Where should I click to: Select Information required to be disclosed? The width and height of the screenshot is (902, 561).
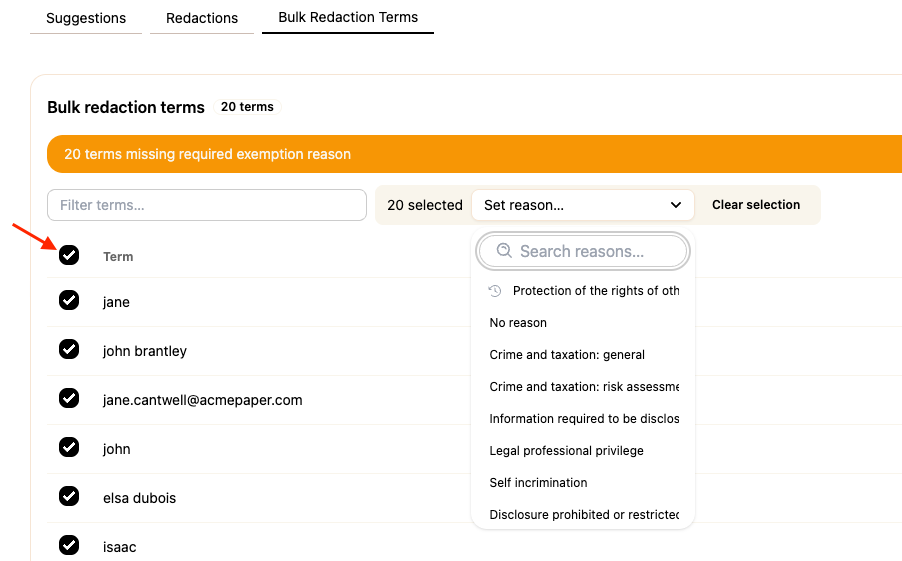pyautogui.click(x=584, y=419)
